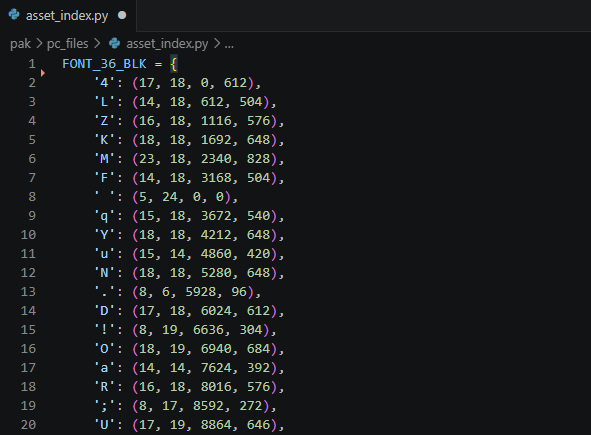Click the Python icon on the asset_index.py tab
This screenshot has width=591, height=435.
[14, 15]
